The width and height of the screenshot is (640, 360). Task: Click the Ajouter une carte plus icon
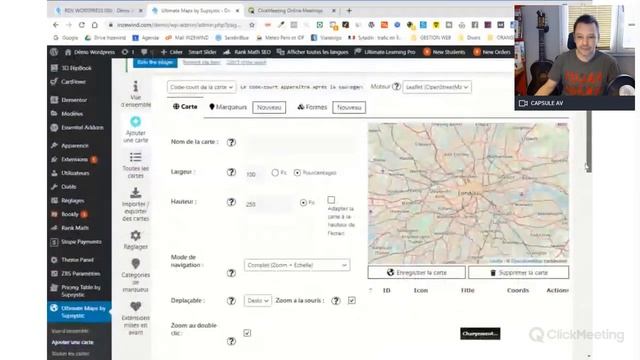(136, 122)
